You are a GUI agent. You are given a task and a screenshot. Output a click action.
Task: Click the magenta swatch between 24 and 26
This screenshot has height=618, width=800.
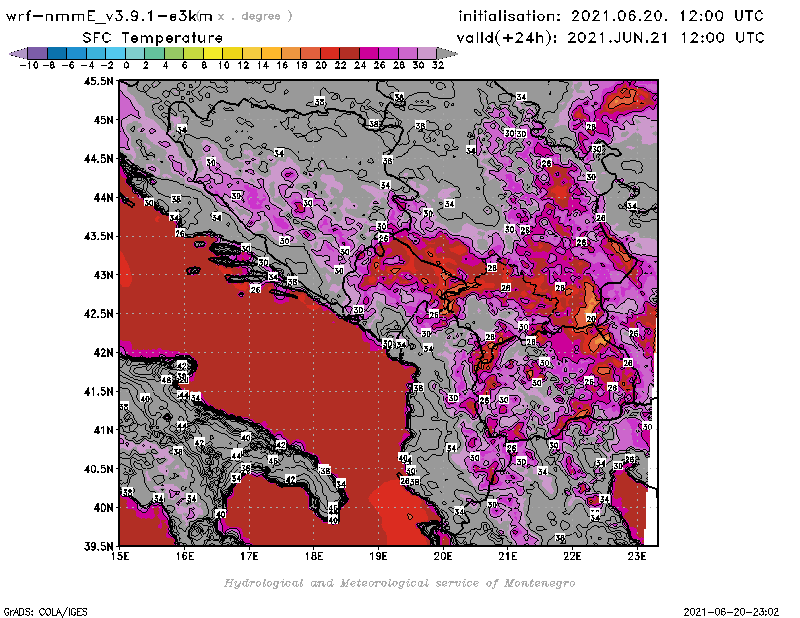[369, 54]
